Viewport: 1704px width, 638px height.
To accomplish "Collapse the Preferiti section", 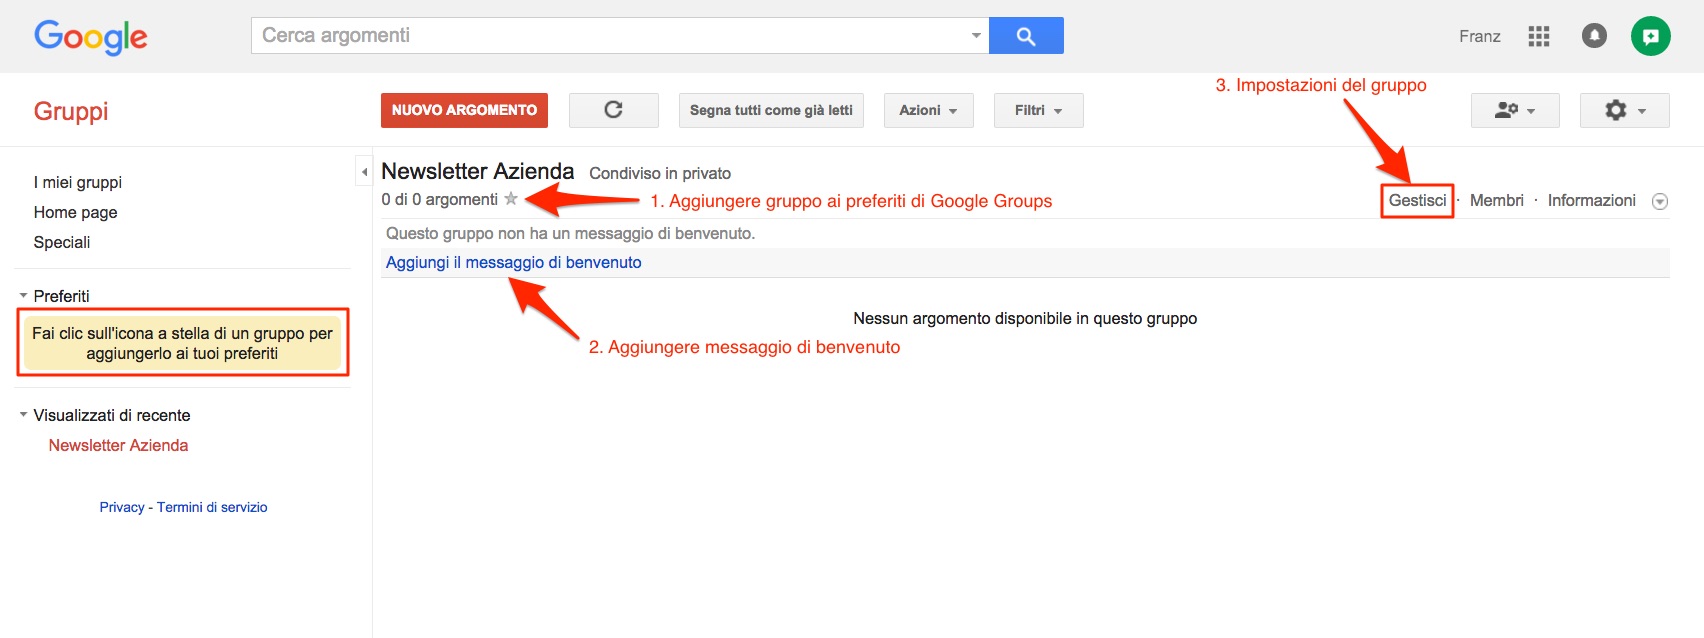I will 23,296.
